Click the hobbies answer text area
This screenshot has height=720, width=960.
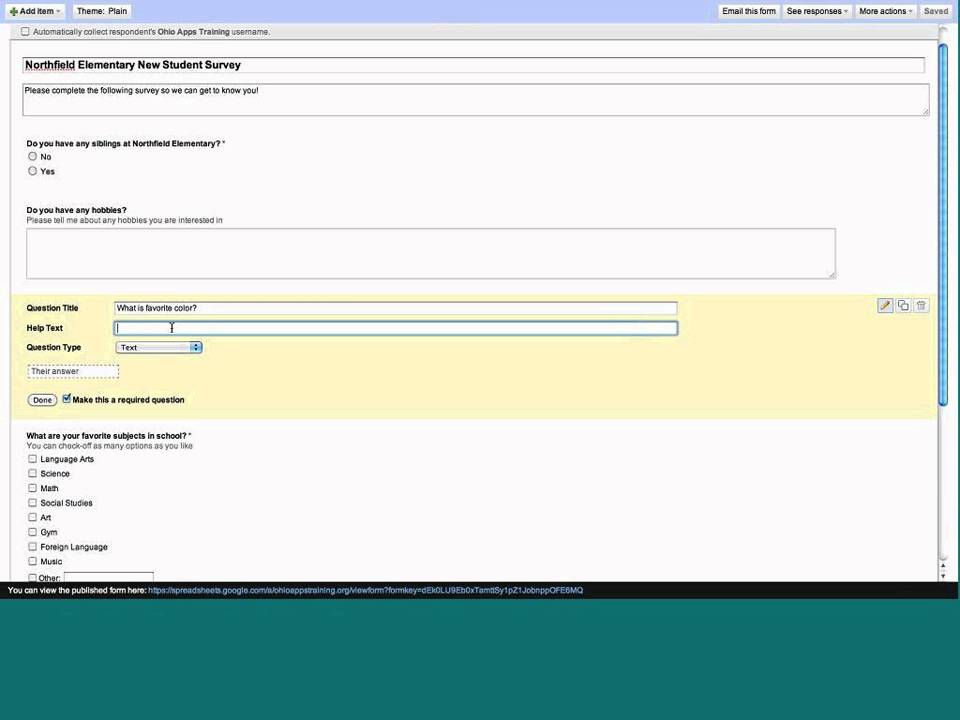pyautogui.click(x=430, y=253)
